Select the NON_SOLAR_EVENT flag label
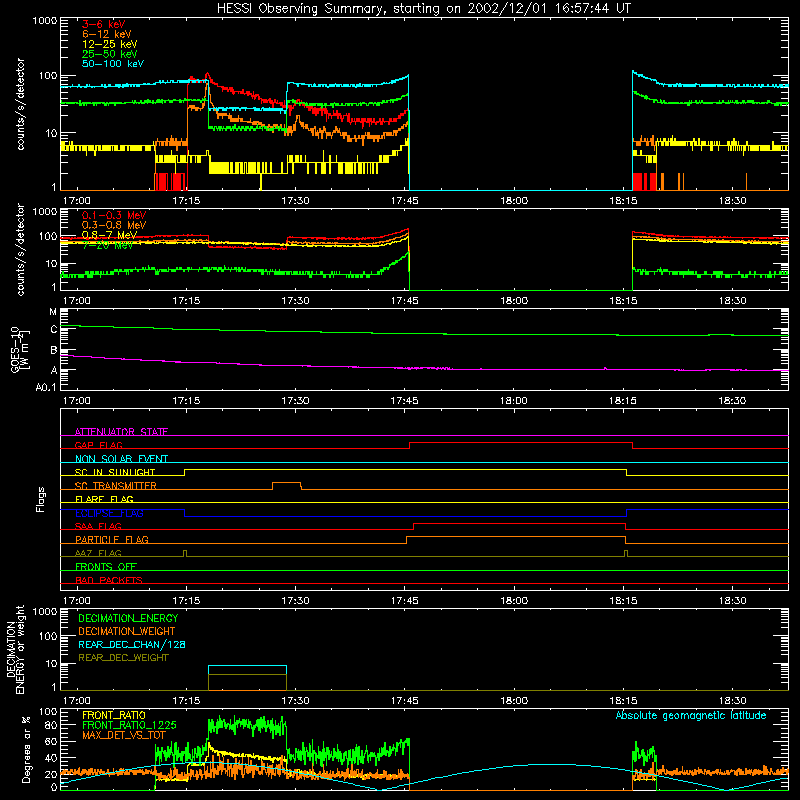Viewport: 800px width, 800px height. [121, 459]
